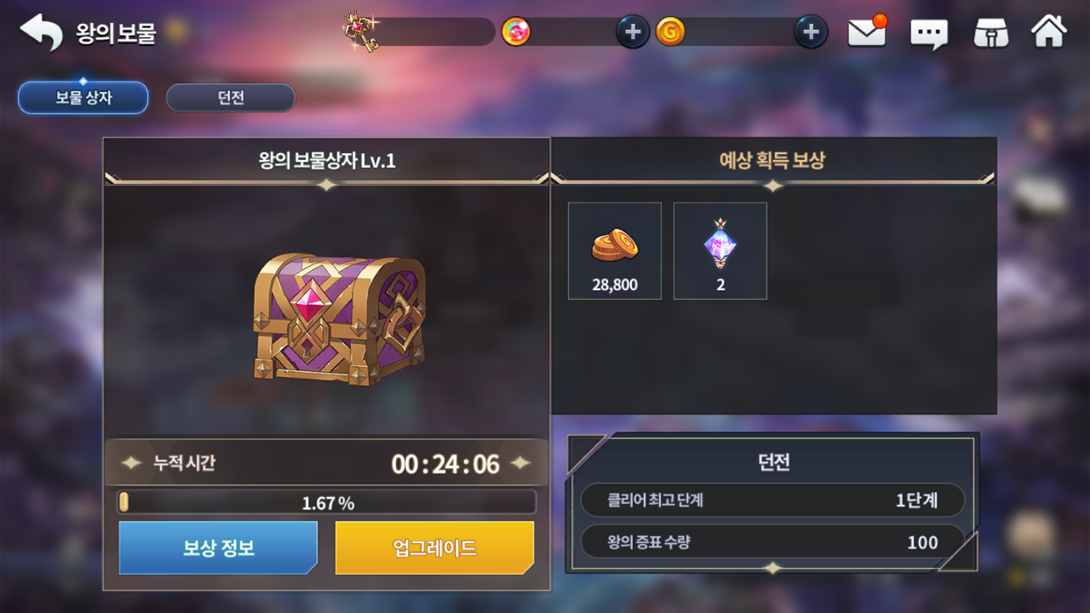The height and width of the screenshot is (613, 1090).
Task: Open the chat speech bubble icon
Action: (929, 33)
